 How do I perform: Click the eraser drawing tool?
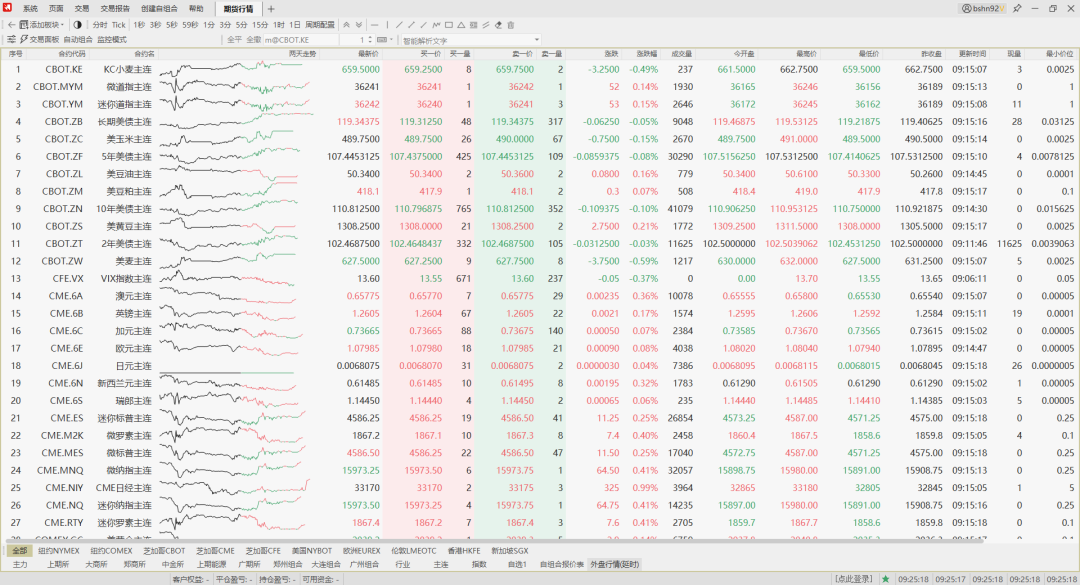pos(498,24)
